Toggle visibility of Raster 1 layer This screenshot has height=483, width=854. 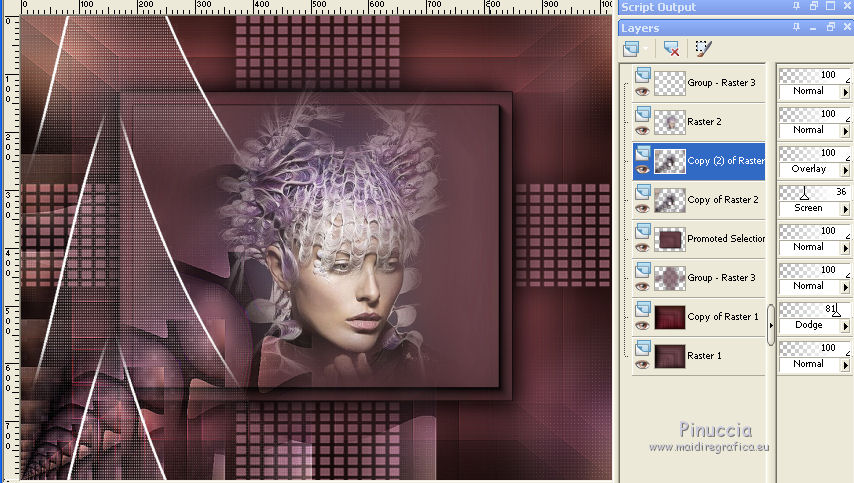click(x=643, y=365)
